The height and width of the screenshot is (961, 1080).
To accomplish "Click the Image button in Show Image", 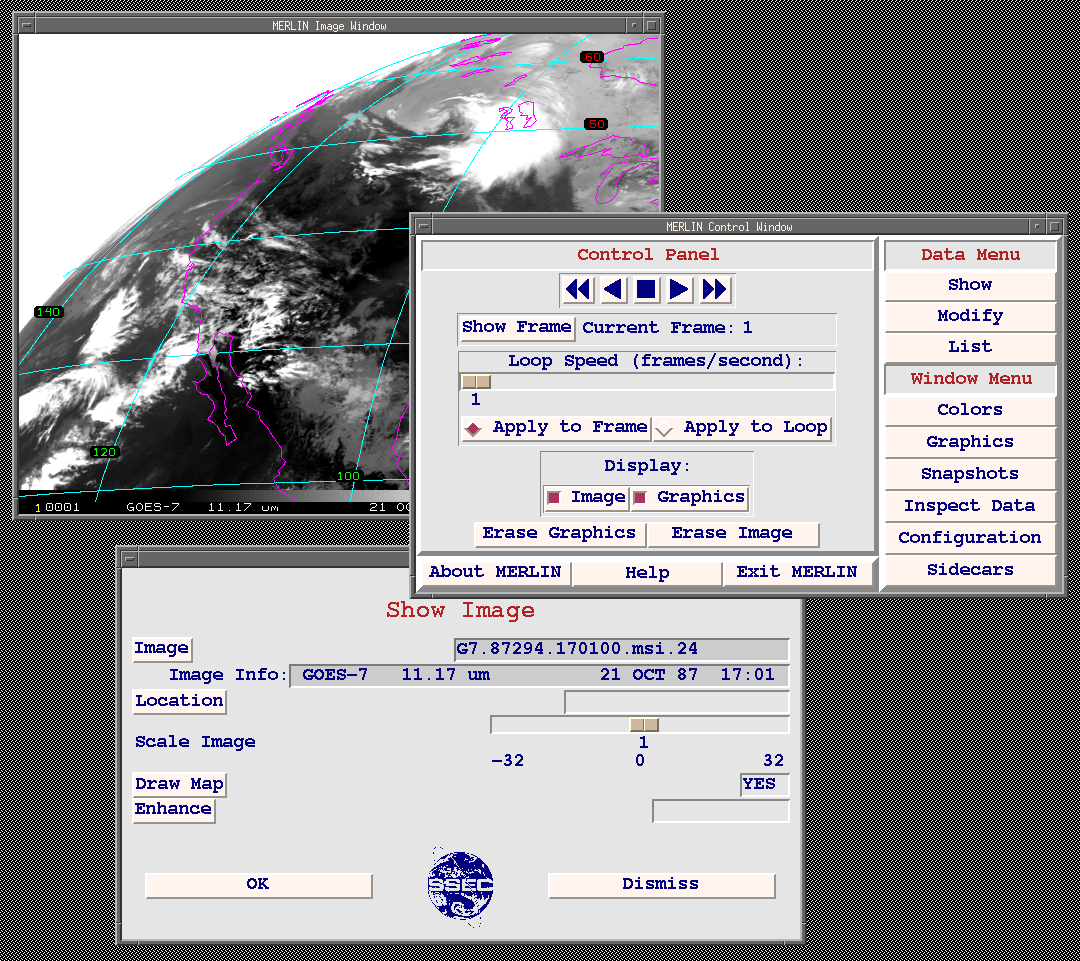I will pos(162,648).
